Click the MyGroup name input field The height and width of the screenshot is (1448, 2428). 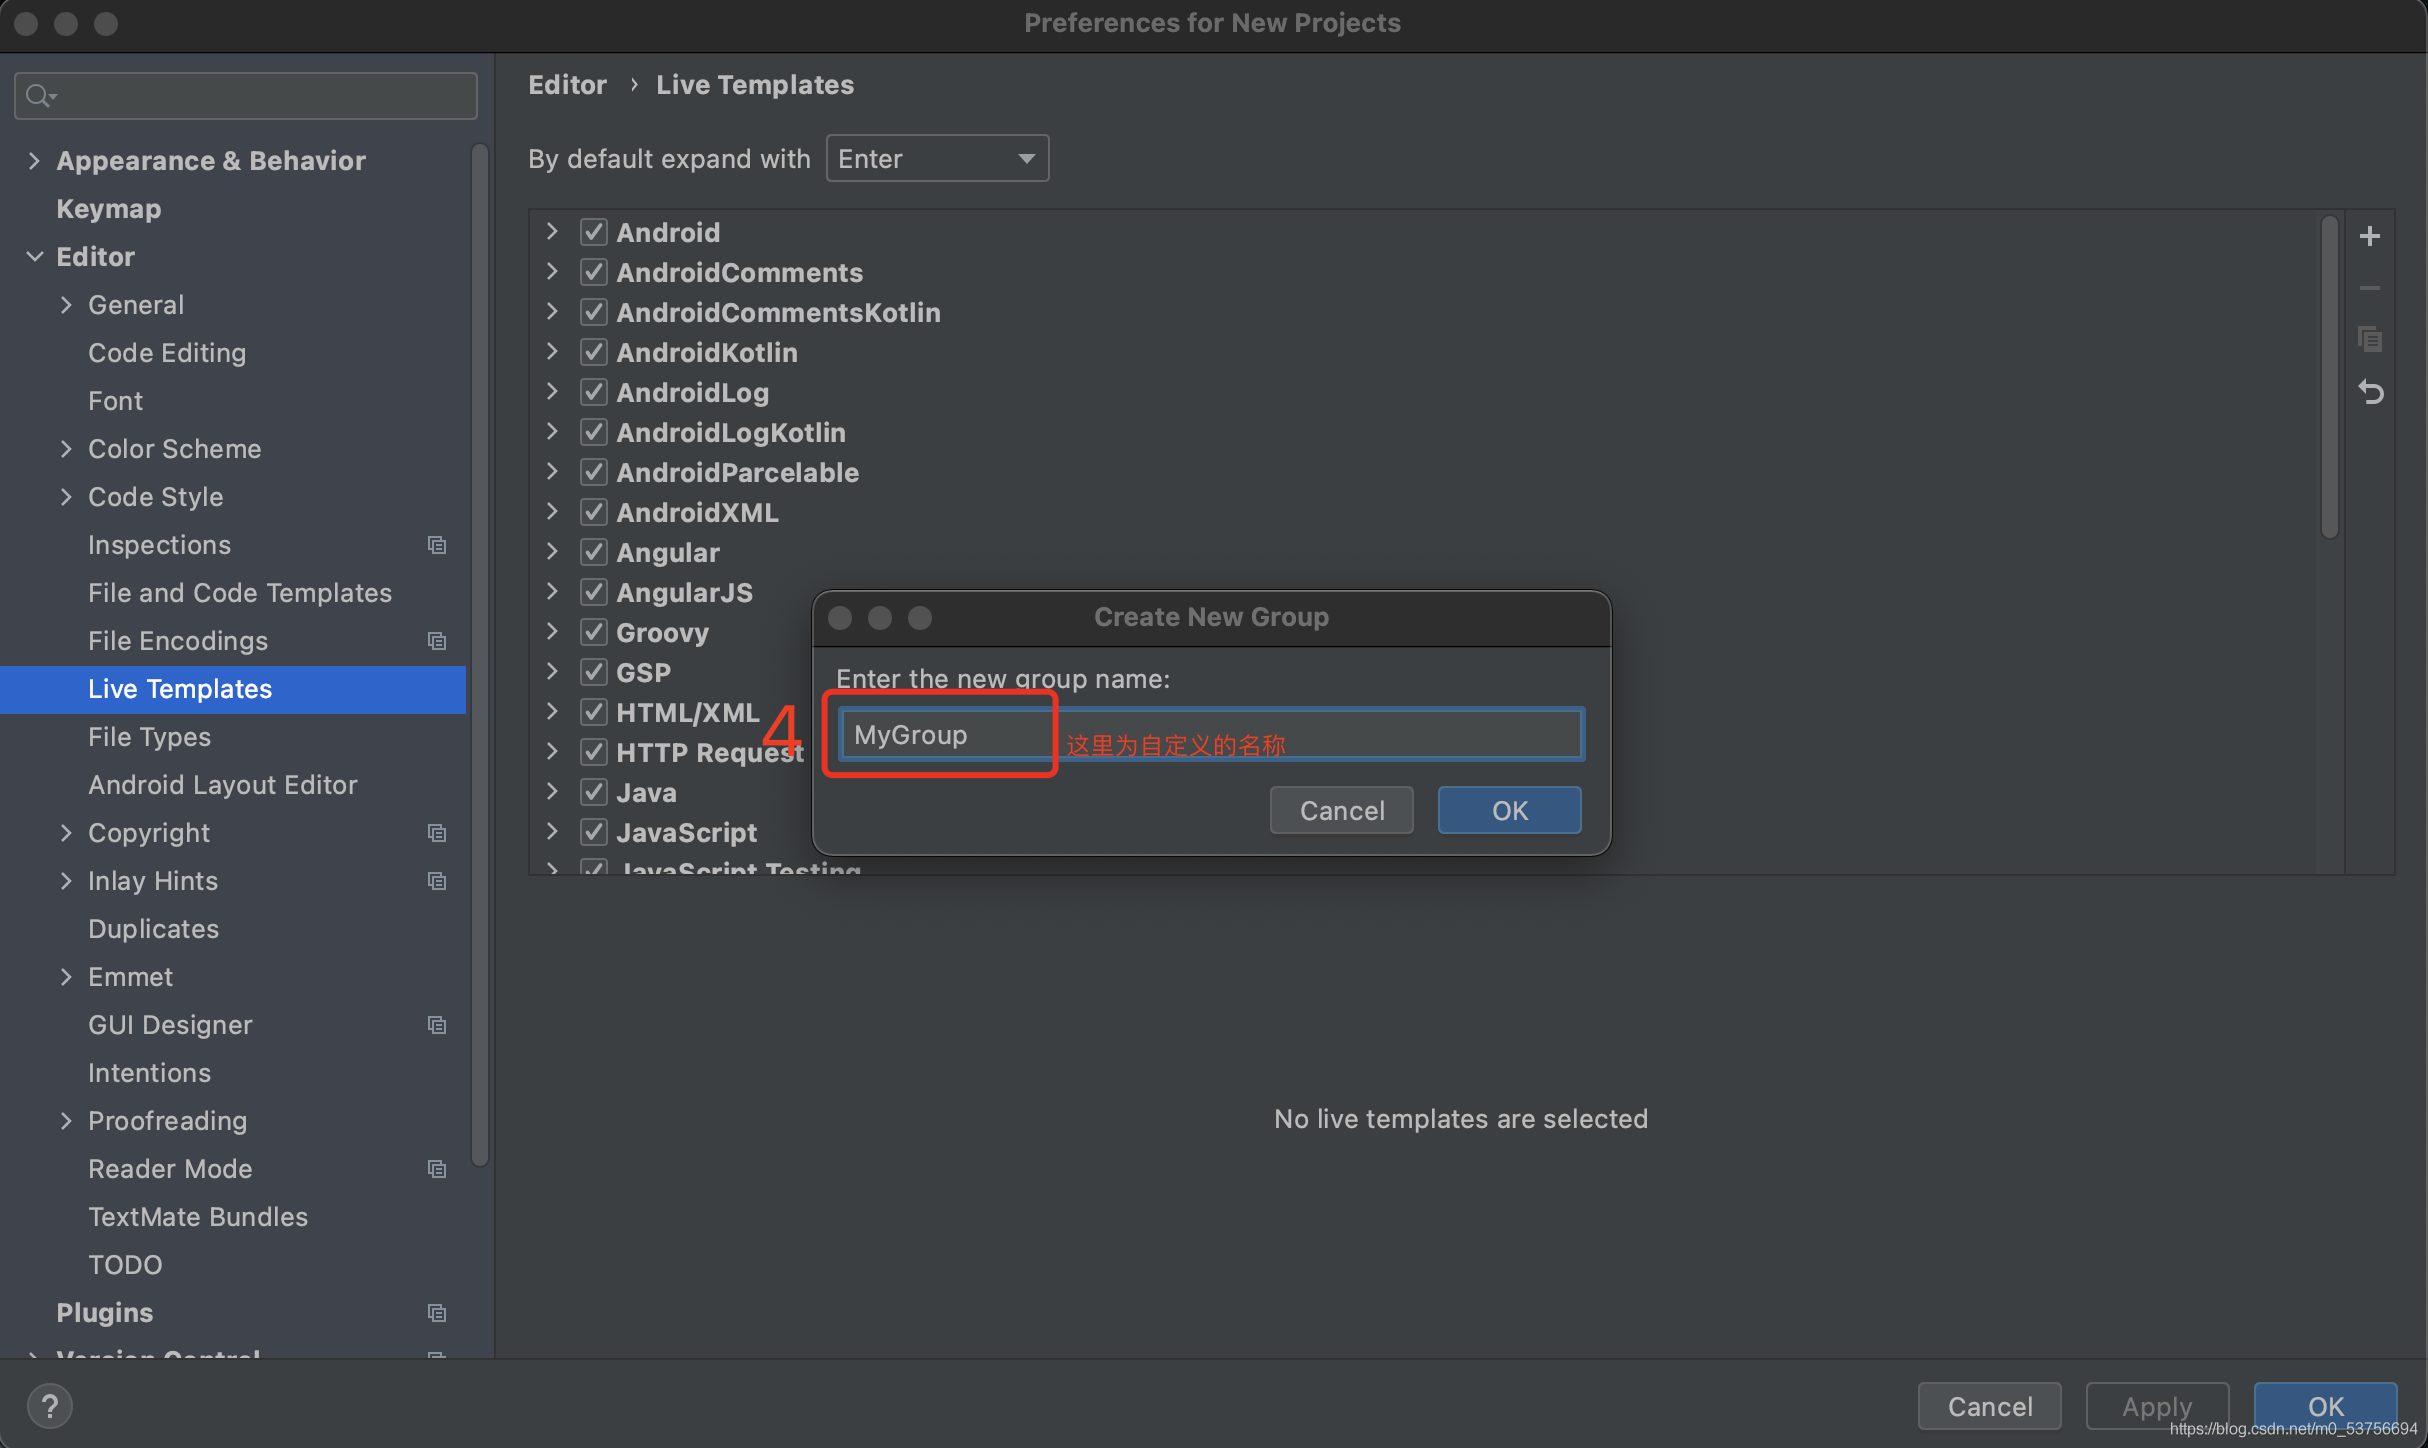(1208, 734)
